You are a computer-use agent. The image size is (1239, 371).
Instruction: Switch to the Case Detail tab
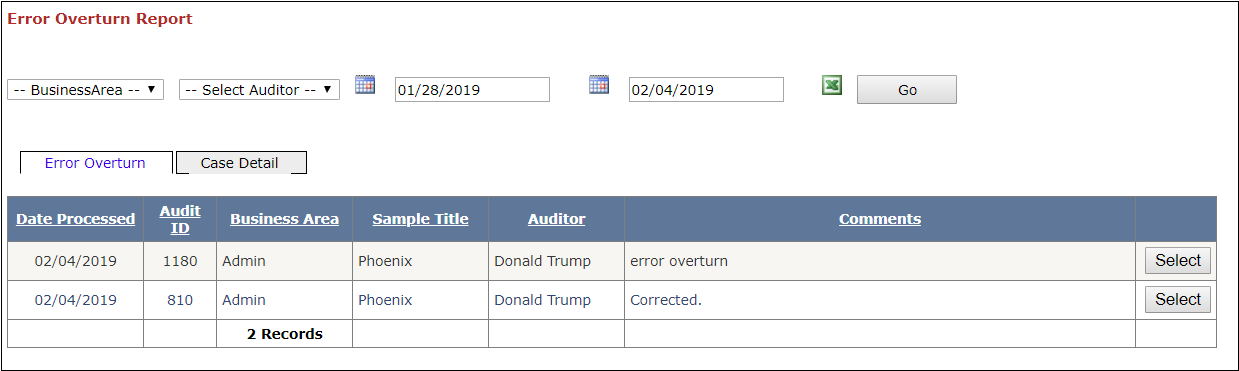coord(240,163)
